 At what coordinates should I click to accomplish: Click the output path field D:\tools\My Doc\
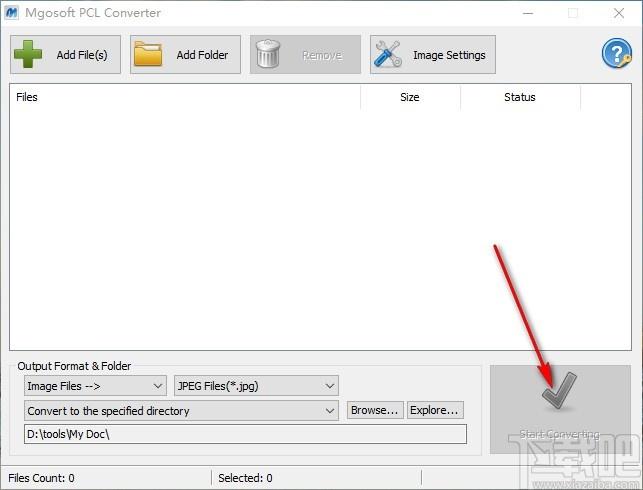click(x=245, y=434)
